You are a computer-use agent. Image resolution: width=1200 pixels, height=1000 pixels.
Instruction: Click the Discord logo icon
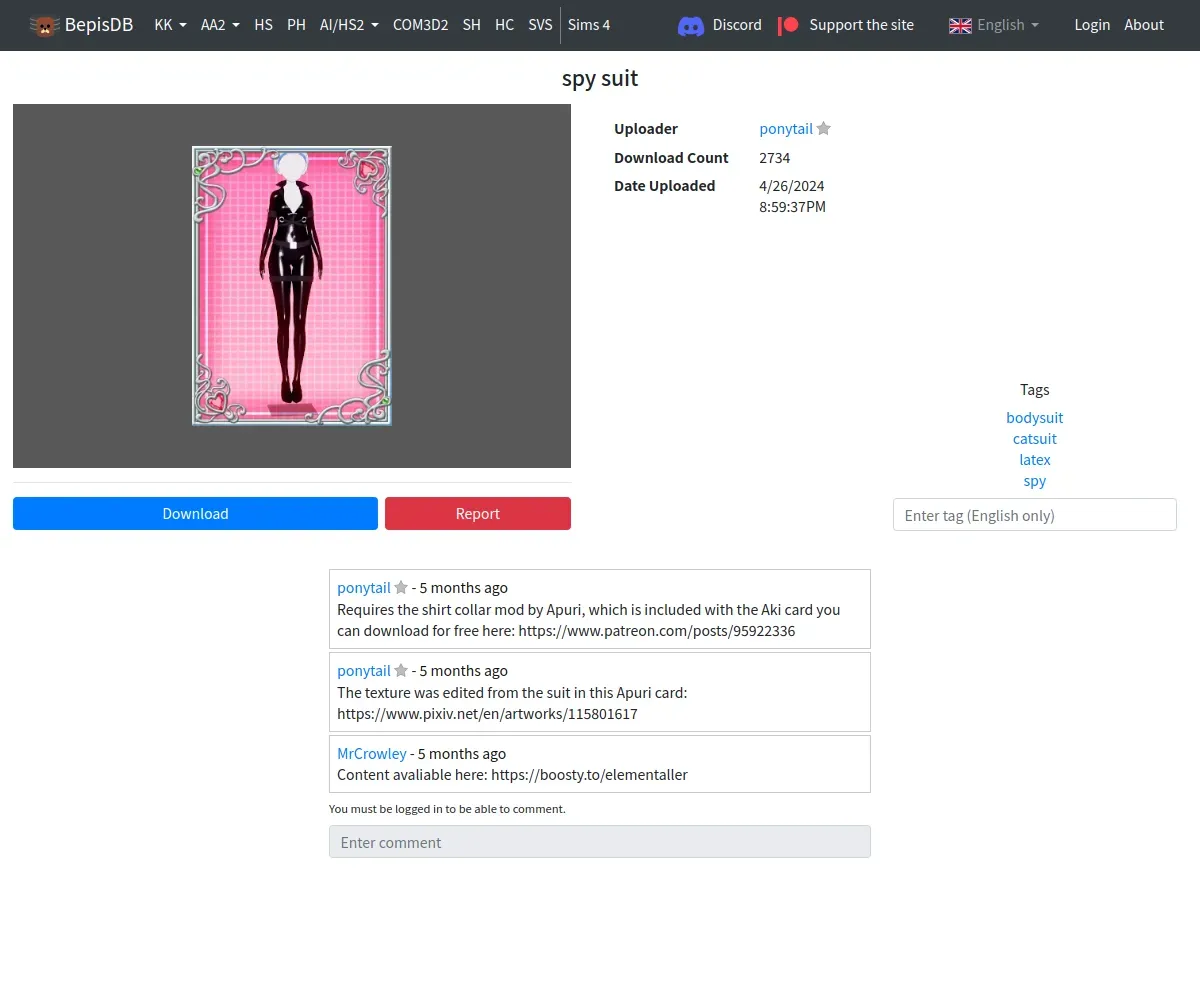coord(691,25)
